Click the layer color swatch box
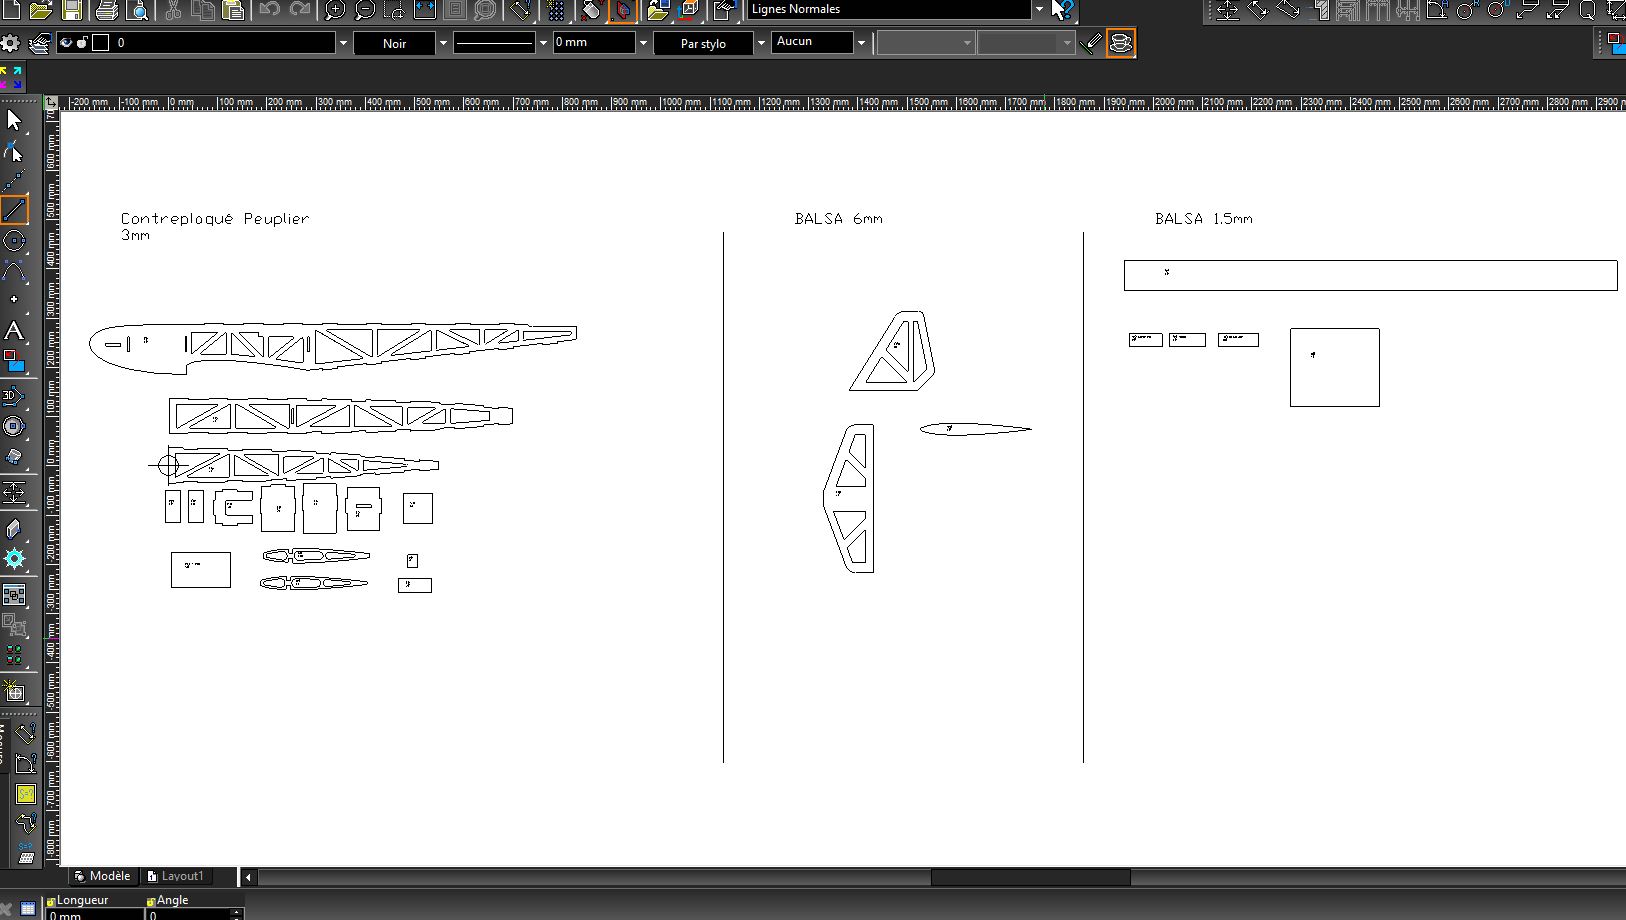The height and width of the screenshot is (920, 1626). click(x=101, y=43)
